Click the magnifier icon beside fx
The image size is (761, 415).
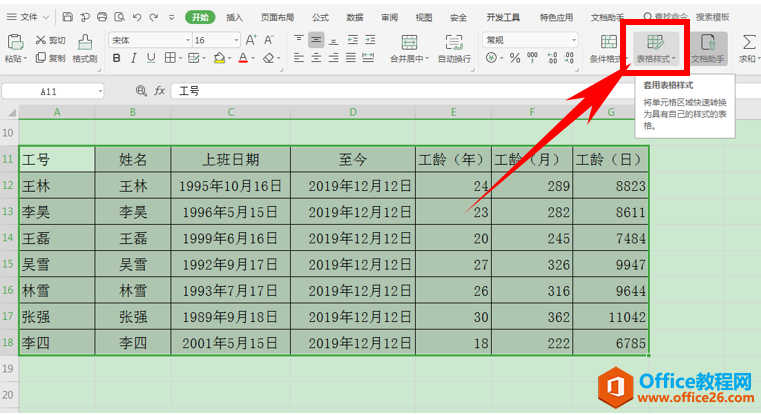[141, 91]
